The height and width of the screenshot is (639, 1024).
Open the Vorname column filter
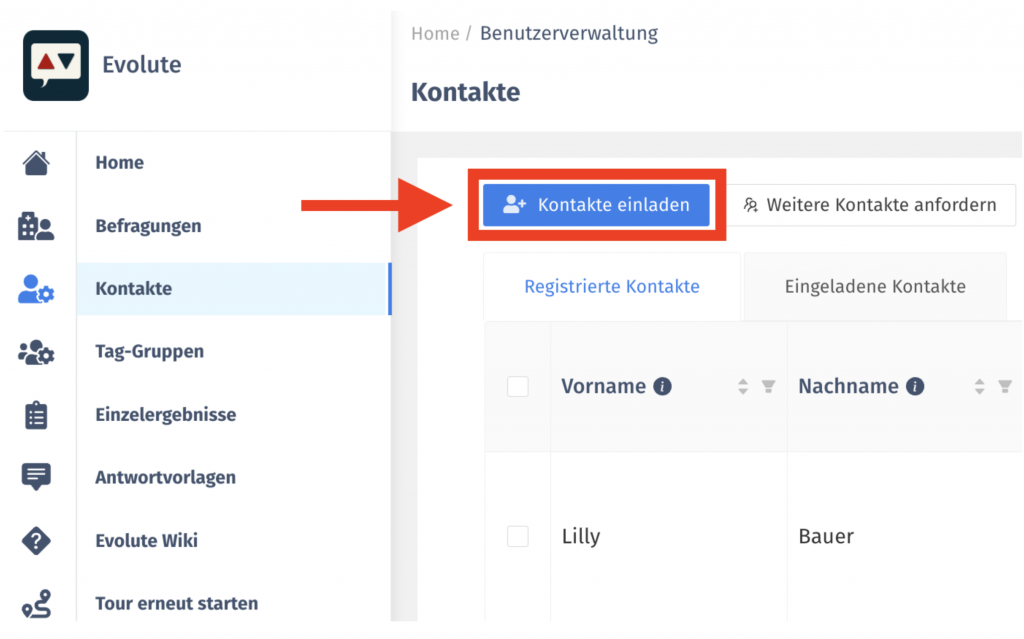point(768,386)
